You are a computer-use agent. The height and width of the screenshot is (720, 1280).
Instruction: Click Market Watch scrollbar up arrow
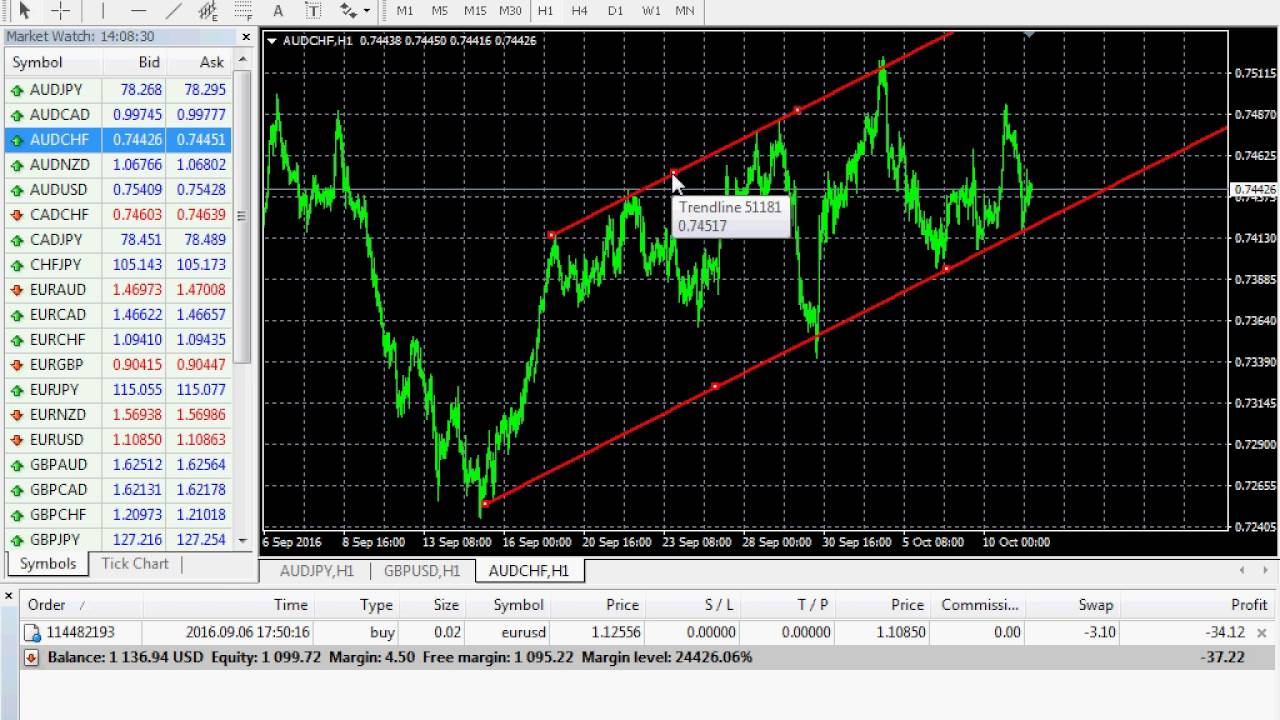click(242, 60)
